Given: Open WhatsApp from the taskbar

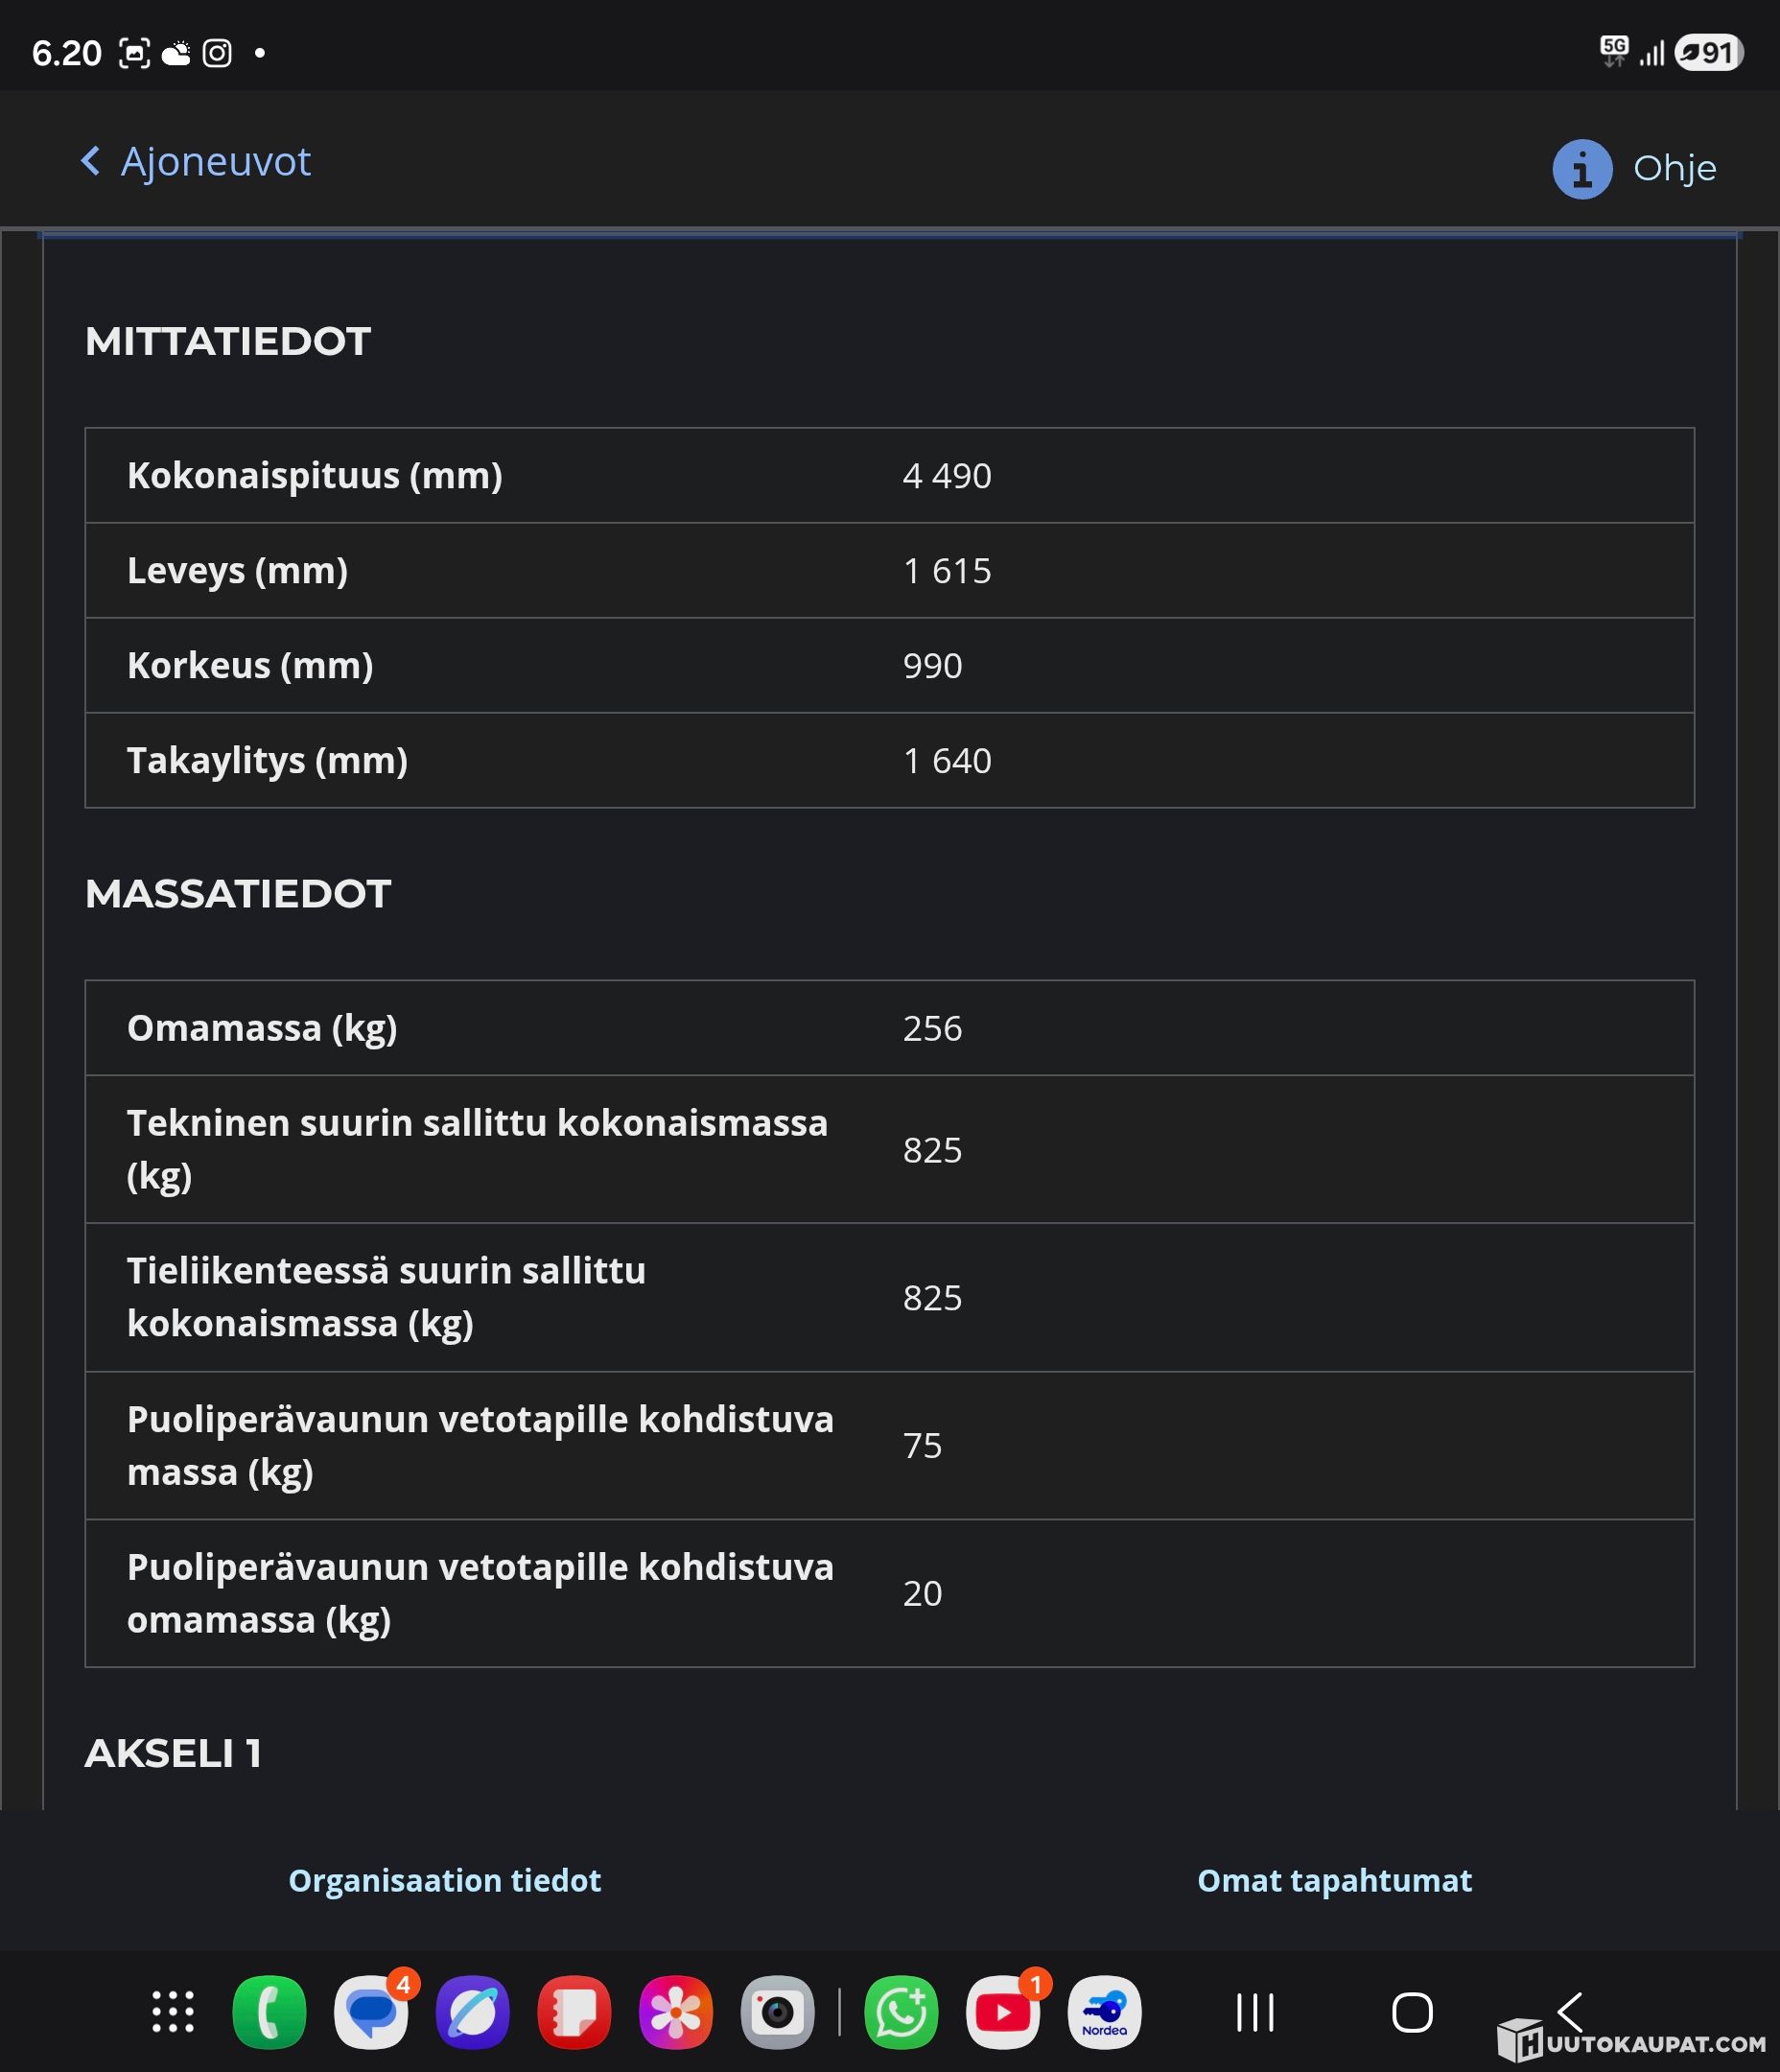Looking at the screenshot, I should [x=901, y=2012].
